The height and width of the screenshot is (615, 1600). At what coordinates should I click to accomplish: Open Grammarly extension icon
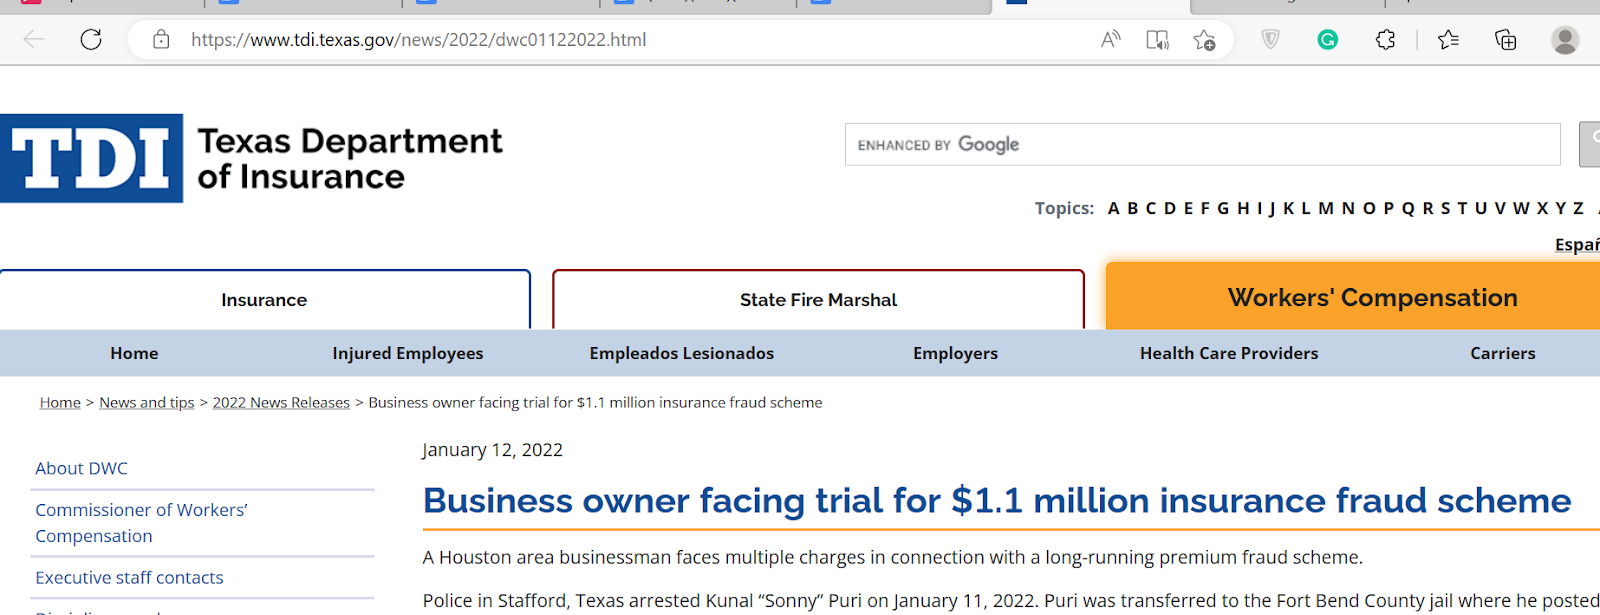1328,40
